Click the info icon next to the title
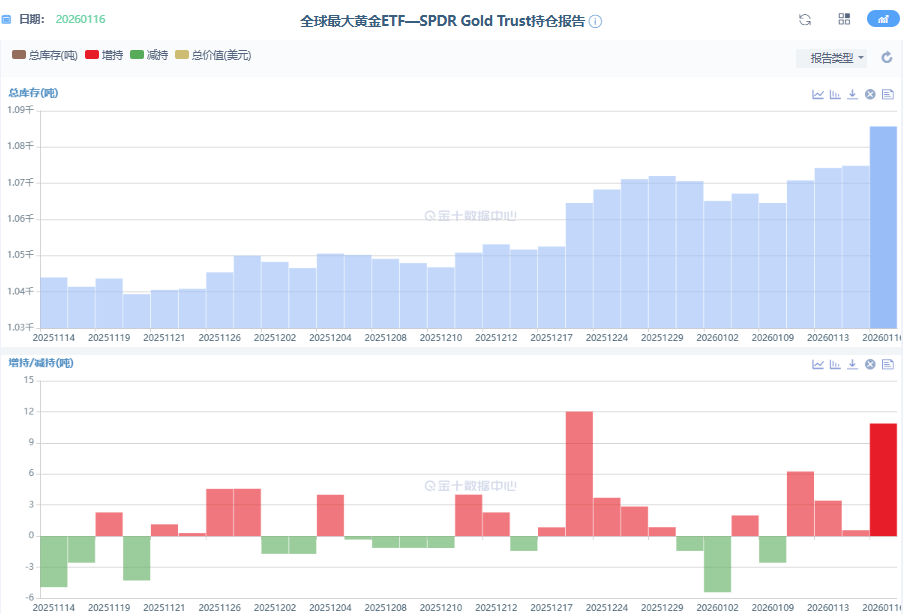Image resolution: width=903 pixels, height=614 pixels. (x=595, y=22)
